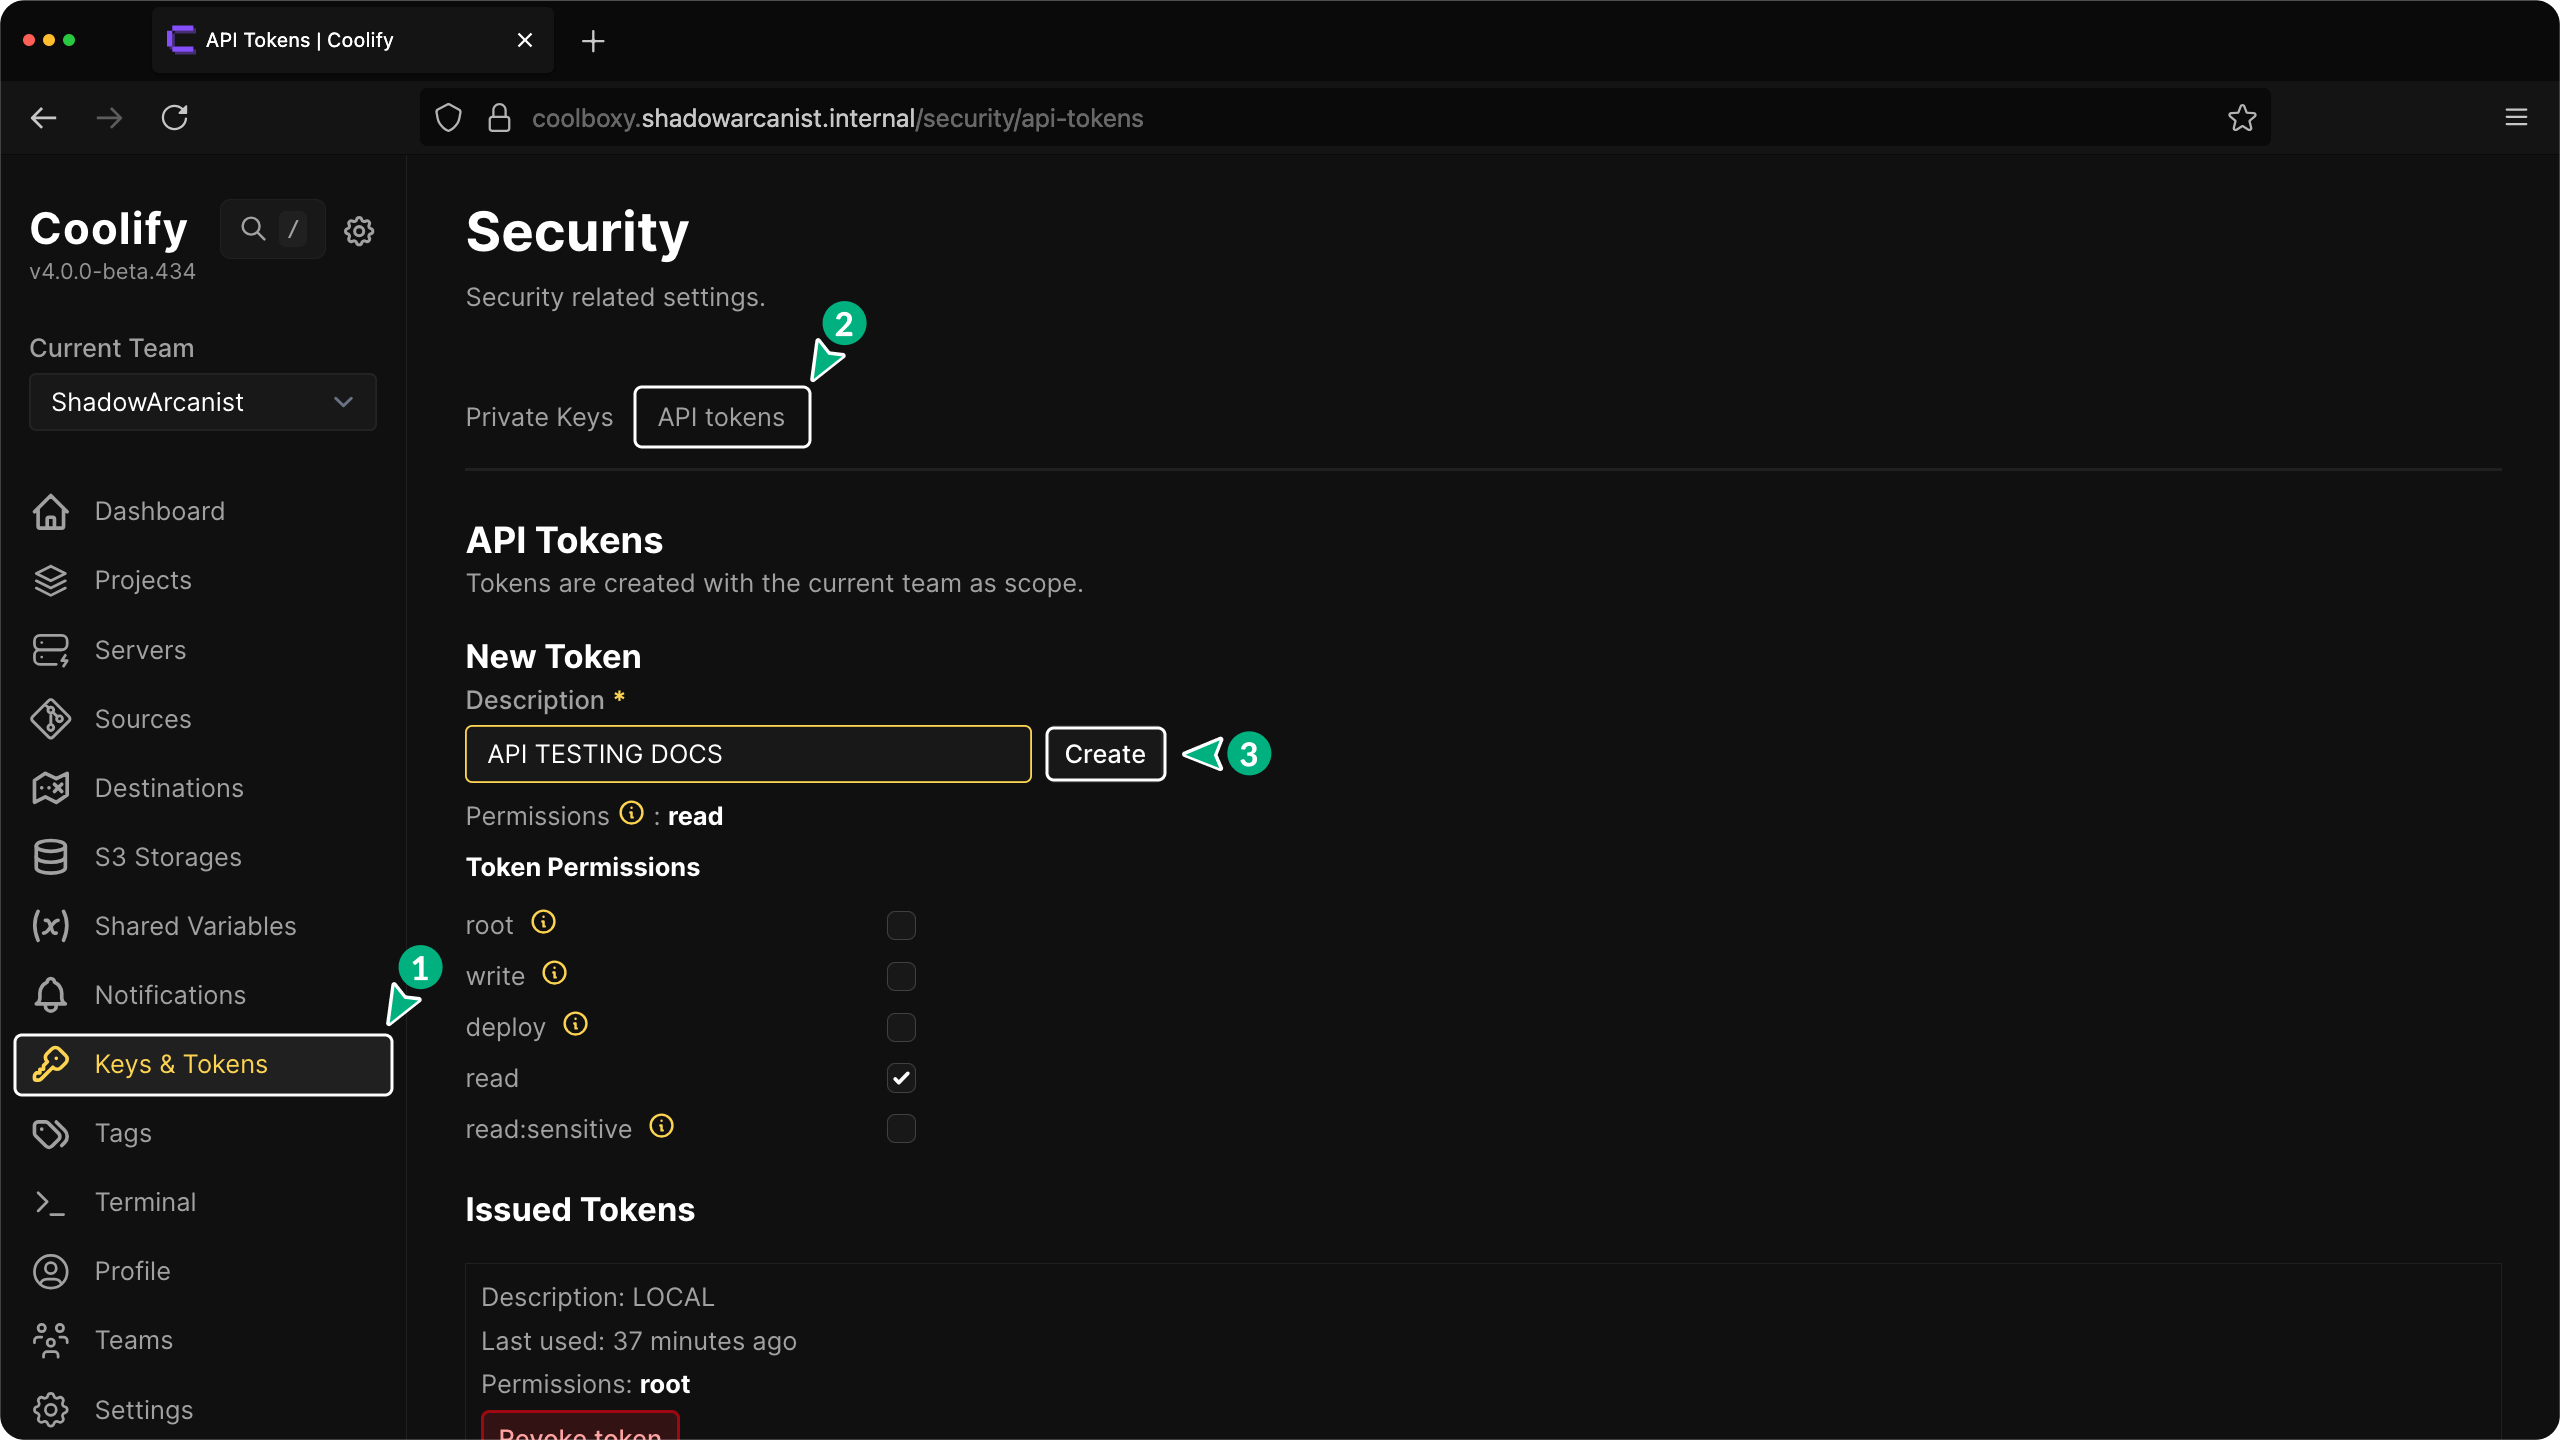
Task: Click the info icon beside read:sensitive
Action: pos(661,1126)
